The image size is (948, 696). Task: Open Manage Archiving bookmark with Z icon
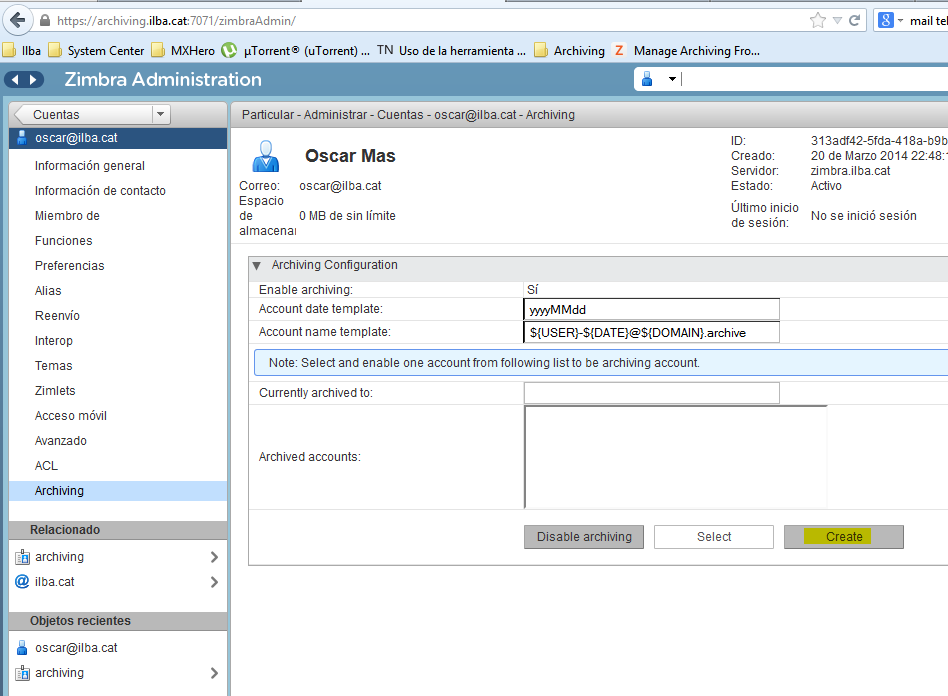[686, 51]
